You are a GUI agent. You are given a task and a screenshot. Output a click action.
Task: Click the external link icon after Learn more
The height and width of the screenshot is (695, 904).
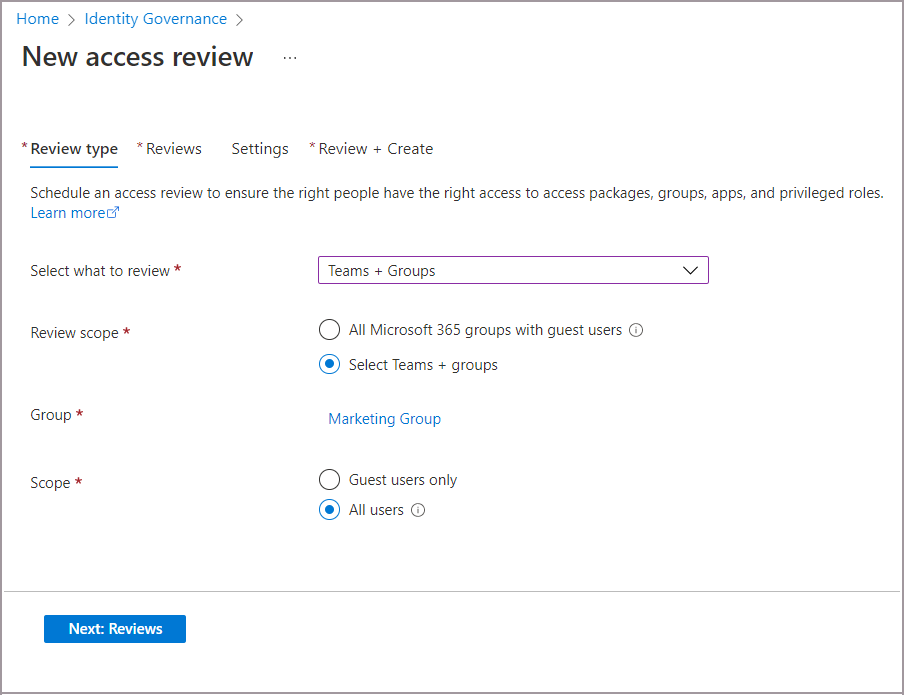tap(114, 213)
